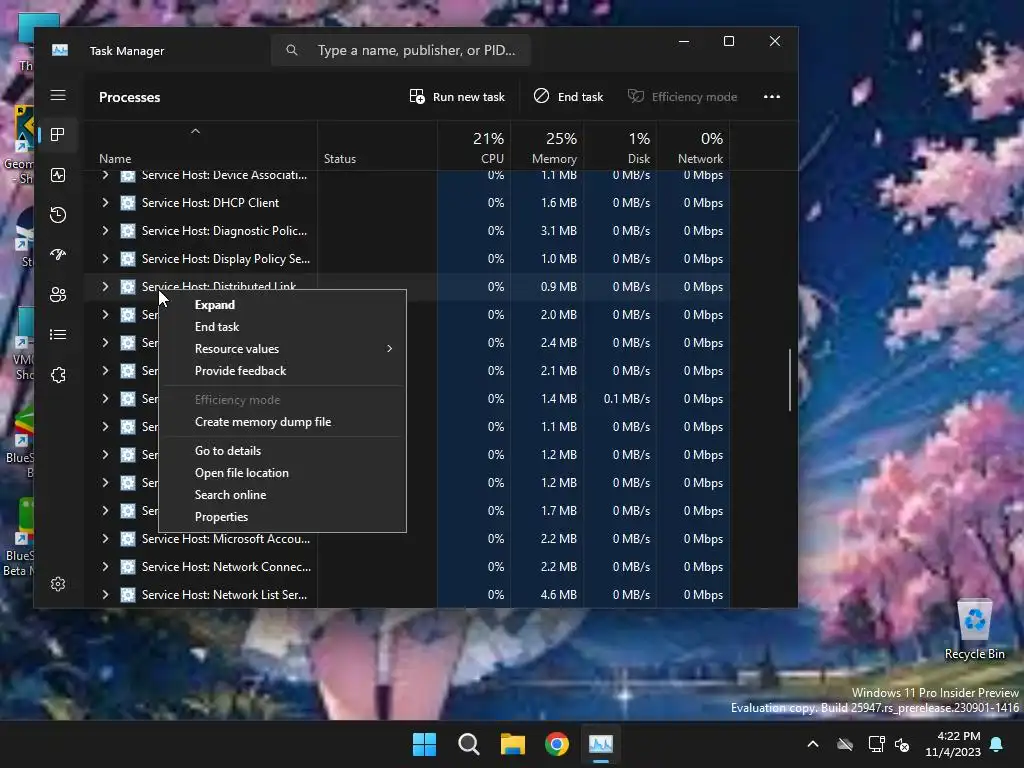Open the Services puzzle-piece icon
The image size is (1024, 768).
click(x=58, y=375)
